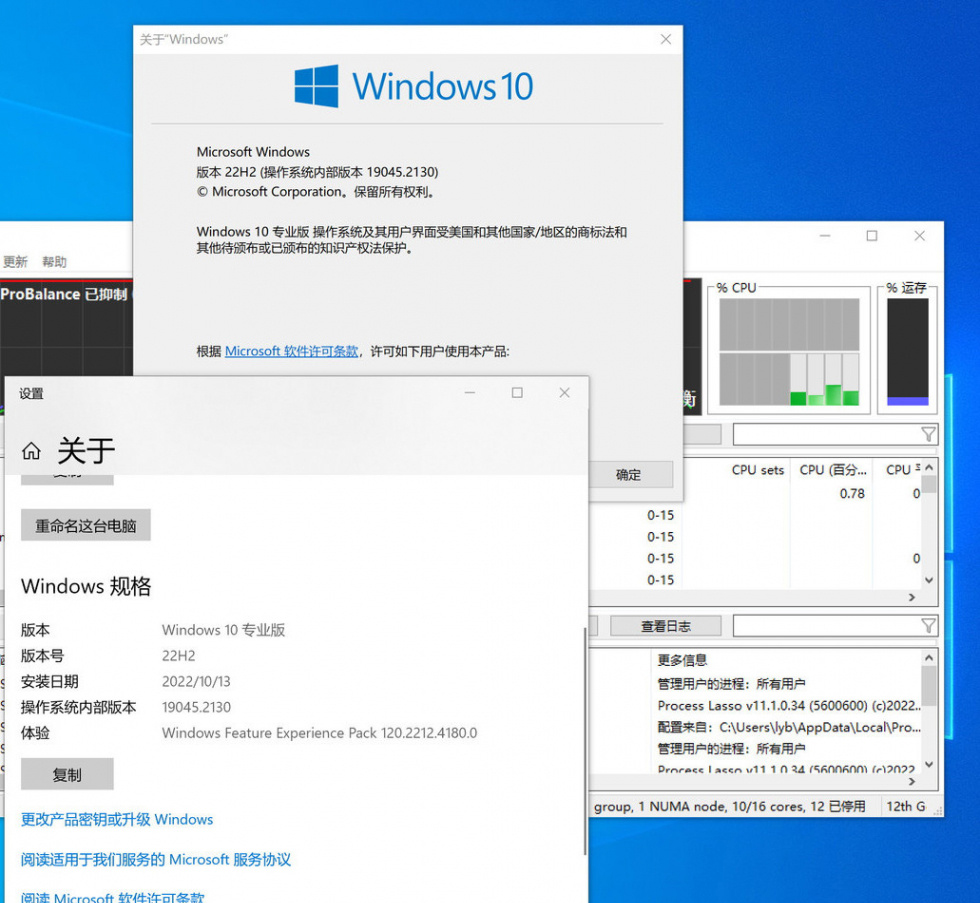Sort by the CPU (百分... column header
This screenshot has height=903, width=980.
832,470
